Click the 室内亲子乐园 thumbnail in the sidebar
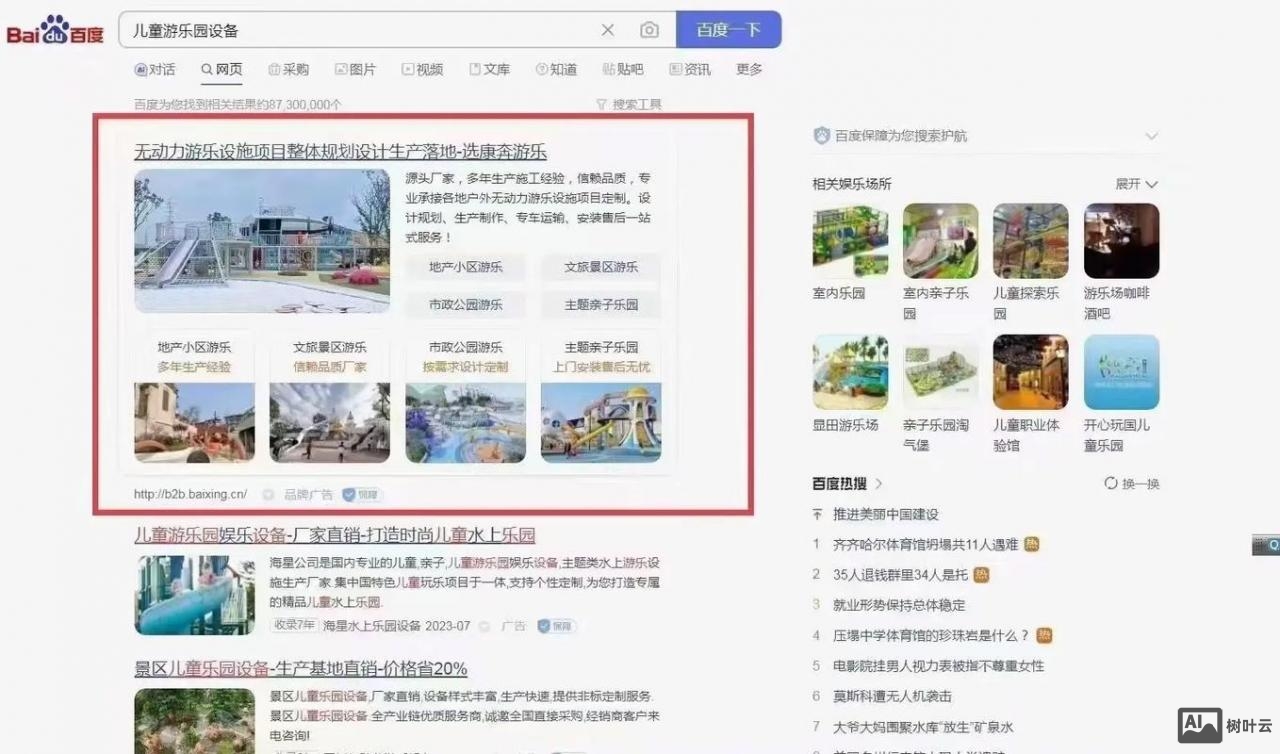1280x754 pixels. 938,239
